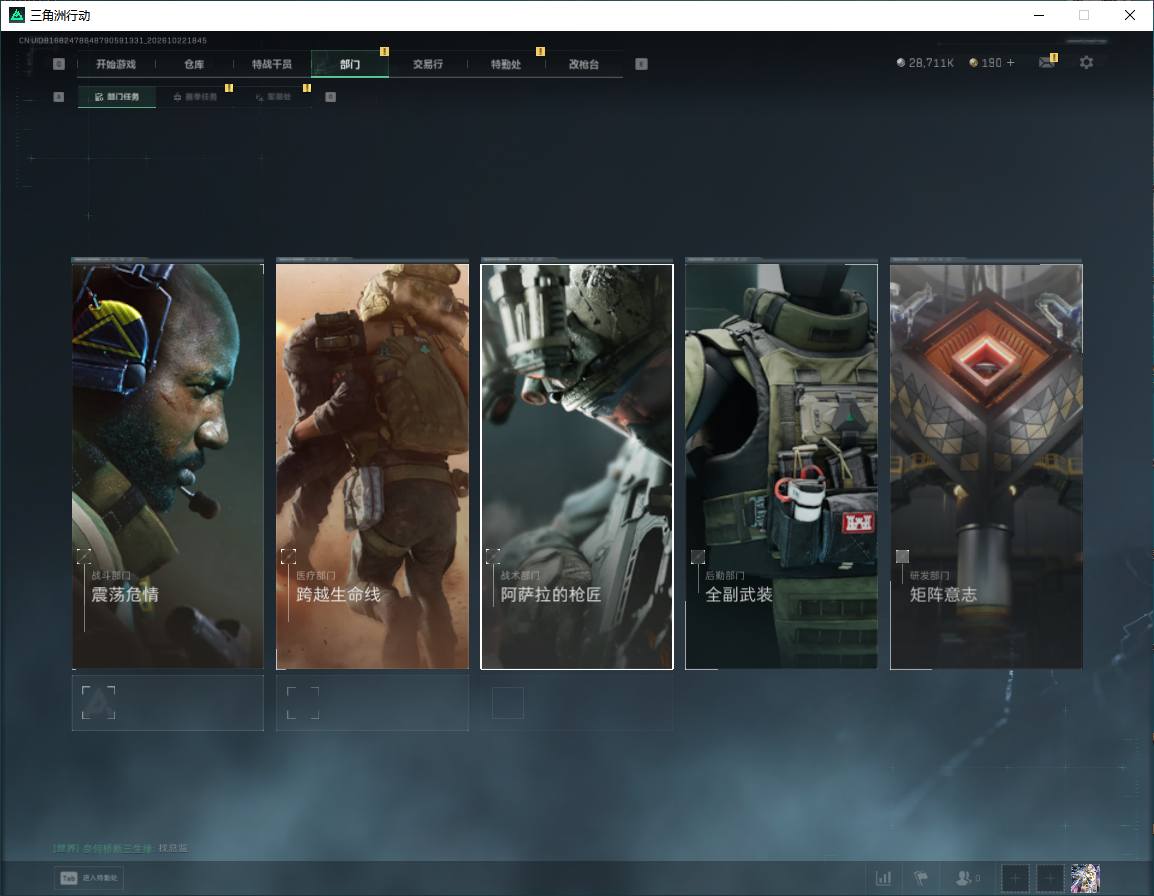Click the 三角洲行动 app logo icon

pos(16,15)
